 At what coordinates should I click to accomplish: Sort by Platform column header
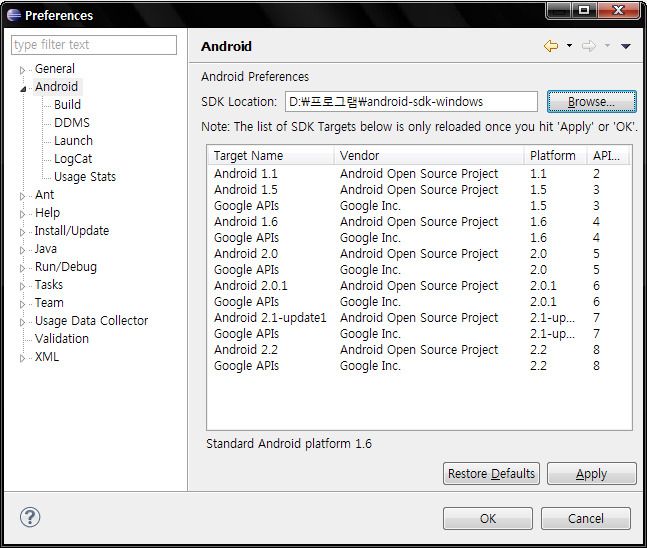tap(555, 156)
